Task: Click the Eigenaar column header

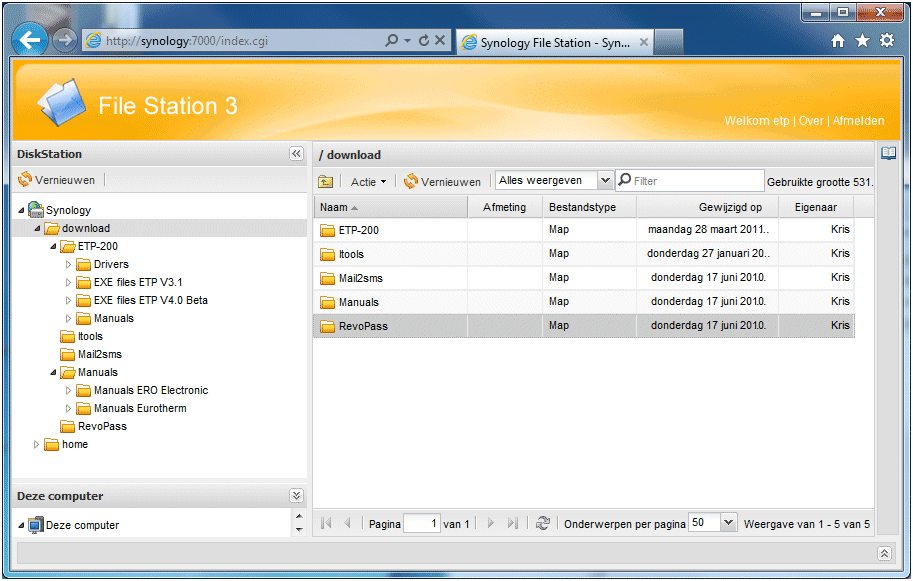Action: (816, 207)
